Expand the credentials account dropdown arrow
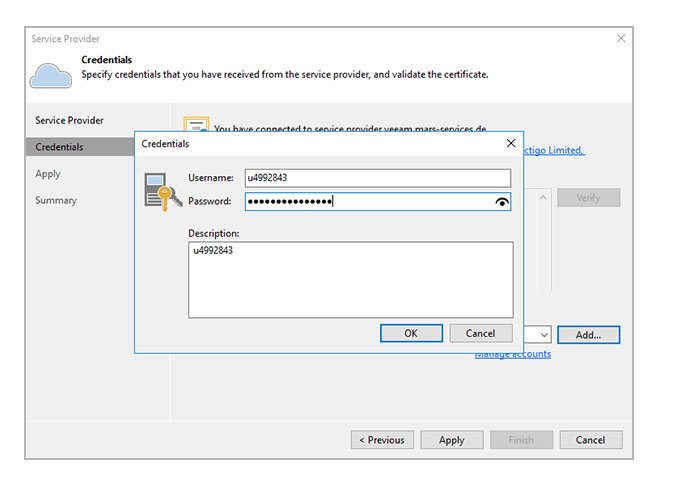The width and height of the screenshot is (673, 488). [543, 335]
